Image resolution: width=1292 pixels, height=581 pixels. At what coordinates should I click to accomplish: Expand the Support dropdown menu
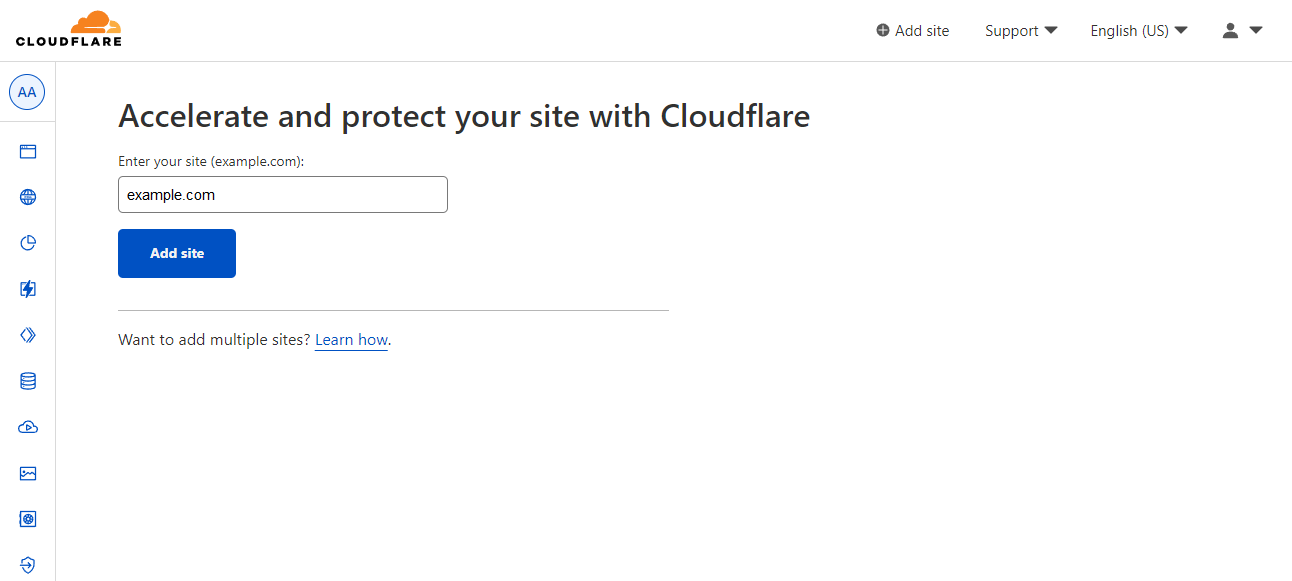[1019, 30]
